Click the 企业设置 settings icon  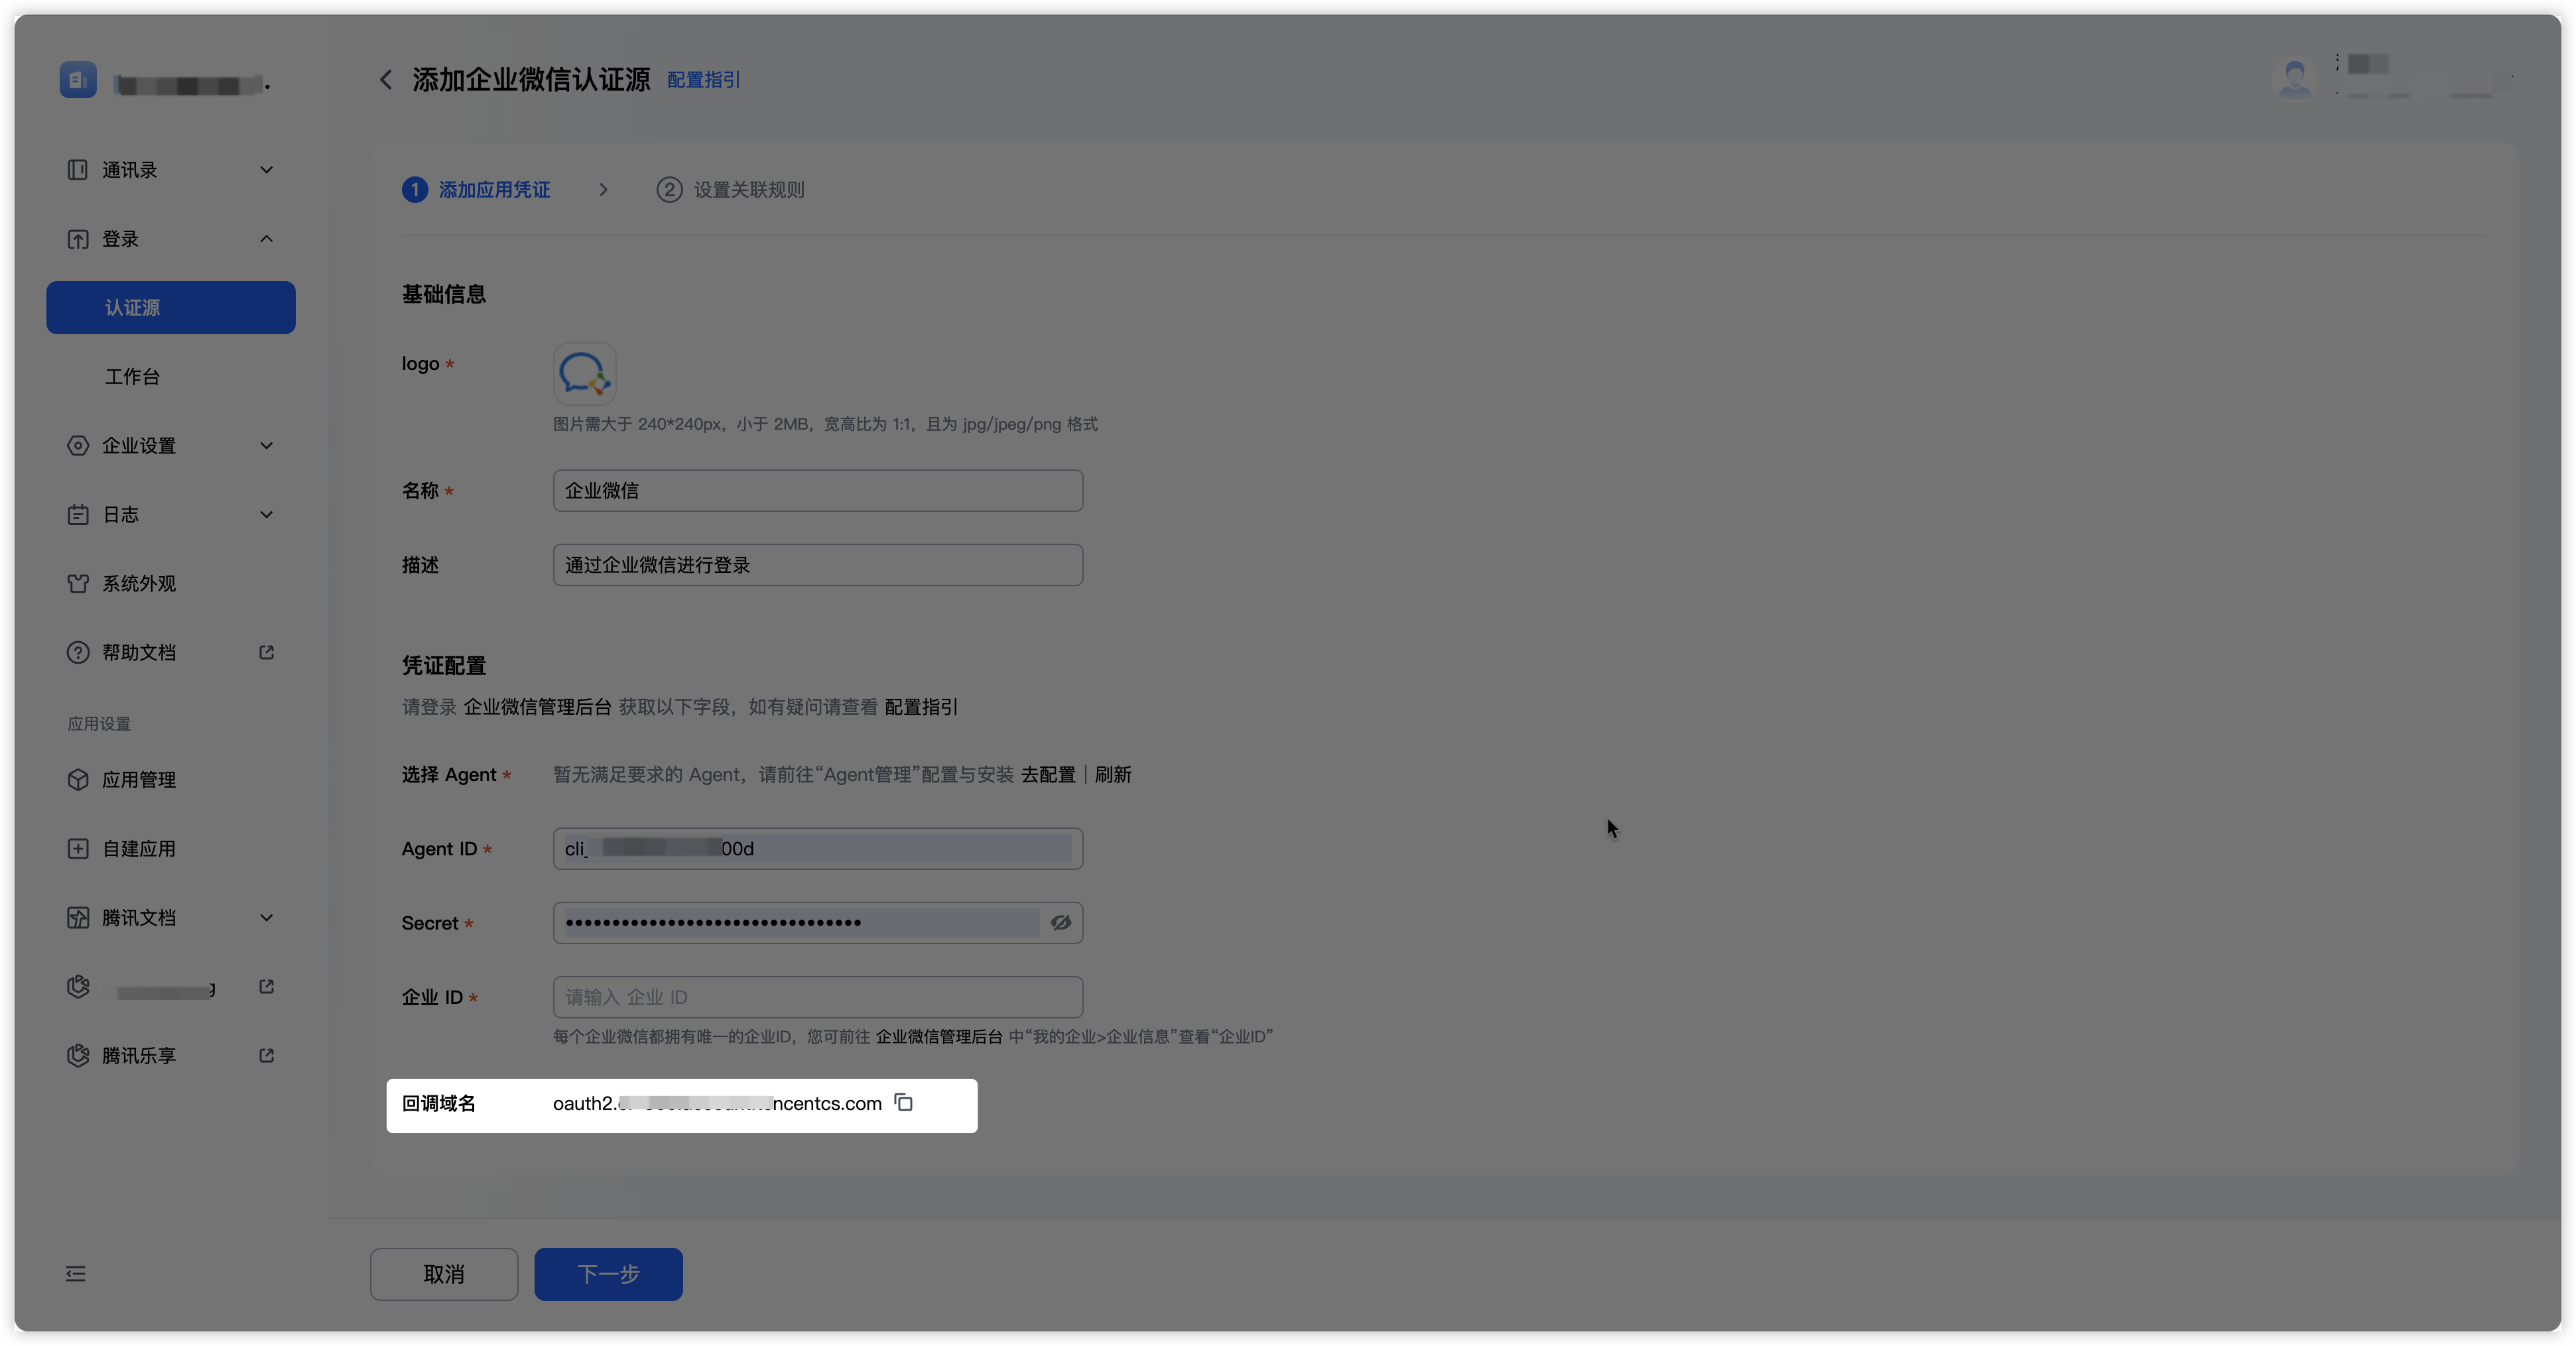[x=78, y=446]
